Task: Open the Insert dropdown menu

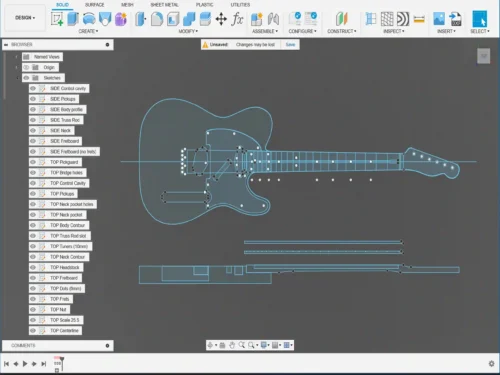Action: click(x=446, y=31)
